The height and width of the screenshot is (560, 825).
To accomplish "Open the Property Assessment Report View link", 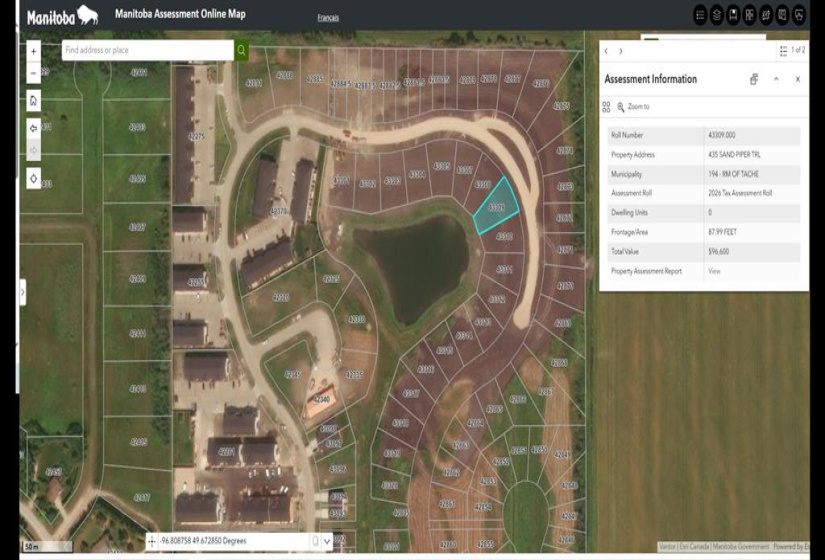I will tap(714, 271).
